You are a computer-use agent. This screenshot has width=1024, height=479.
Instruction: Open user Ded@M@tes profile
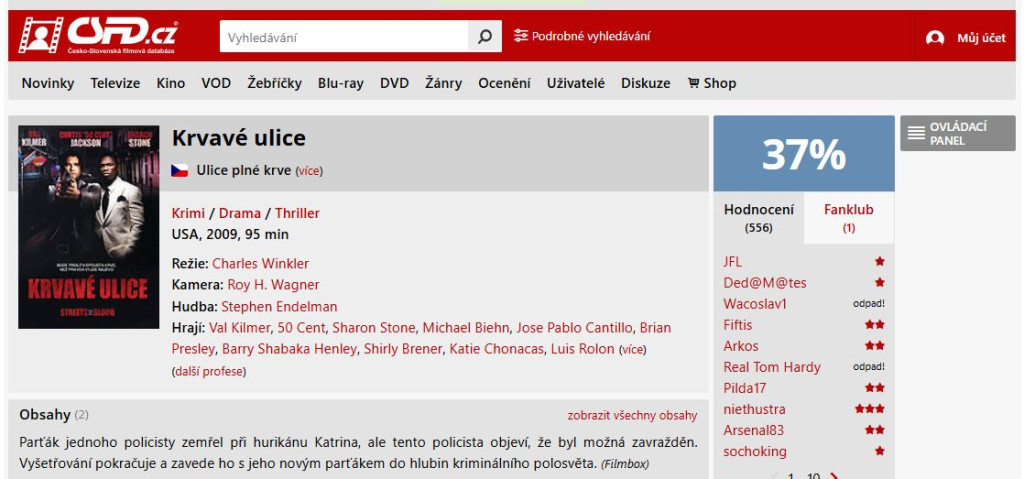pos(765,282)
